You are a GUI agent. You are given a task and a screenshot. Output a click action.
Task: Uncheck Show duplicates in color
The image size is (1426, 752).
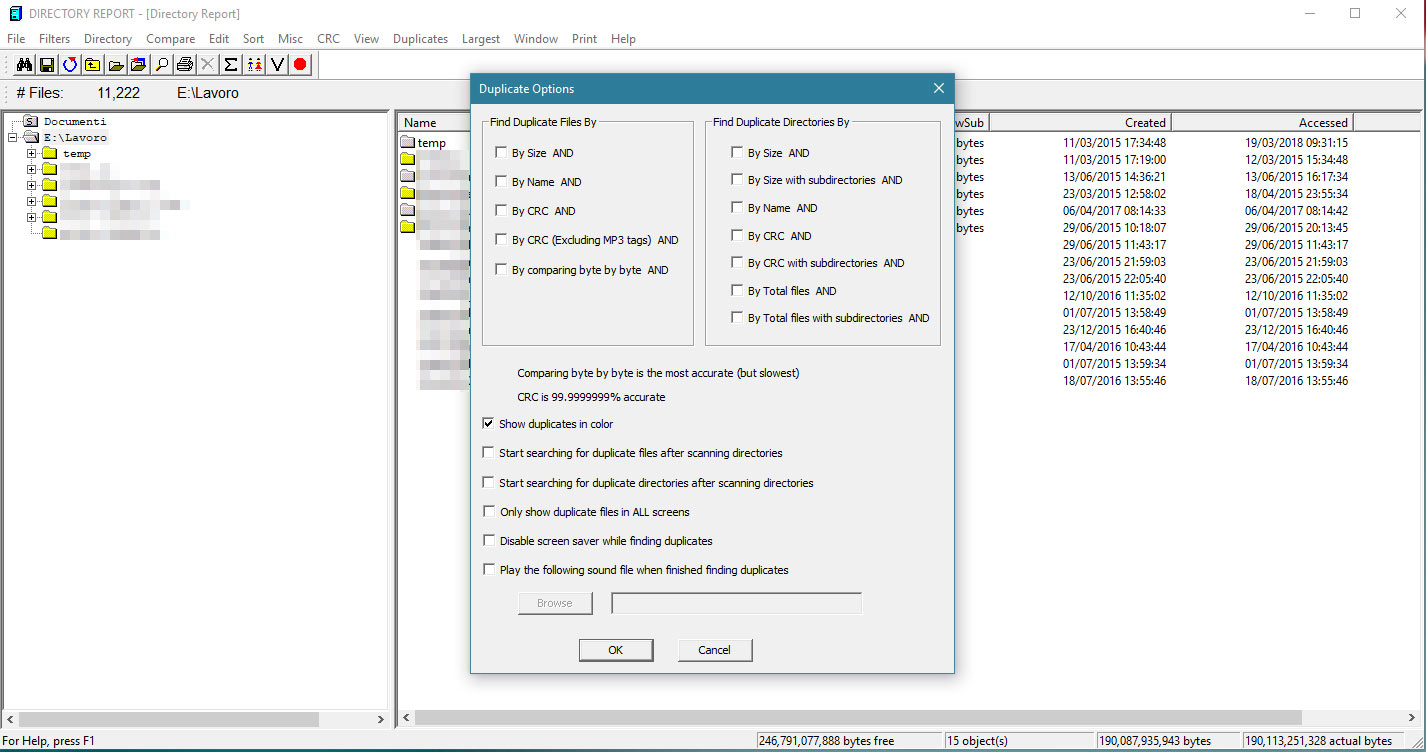coord(488,424)
